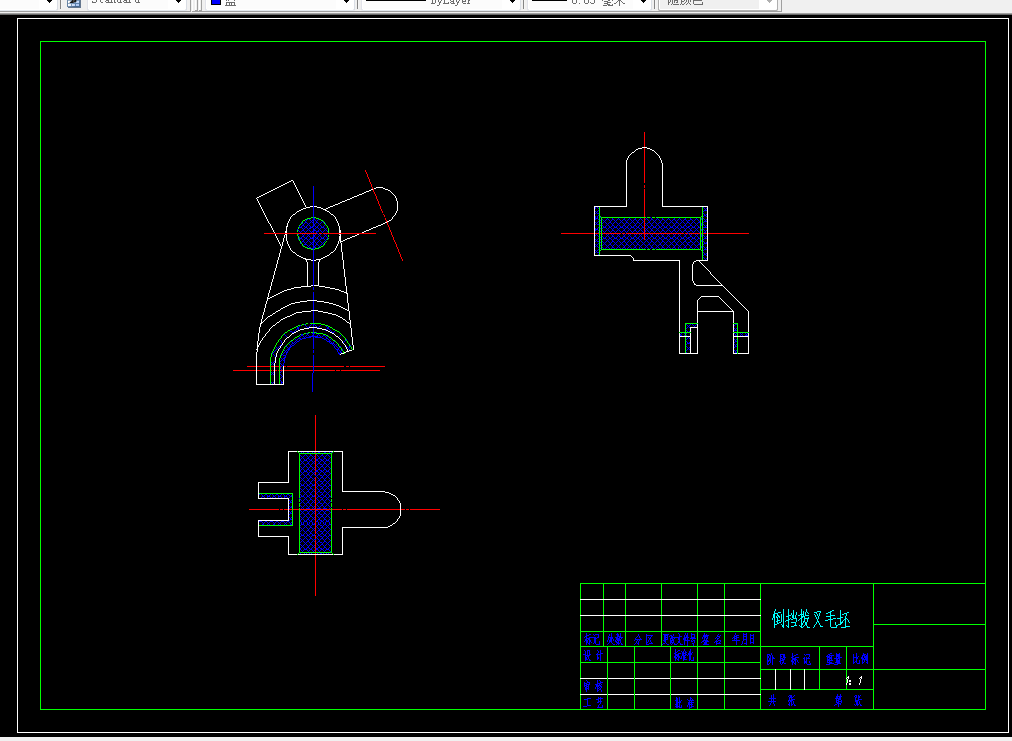The image size is (1012, 741).
Task: Open the 蓝 color control dropdown
Action: [347, 3]
